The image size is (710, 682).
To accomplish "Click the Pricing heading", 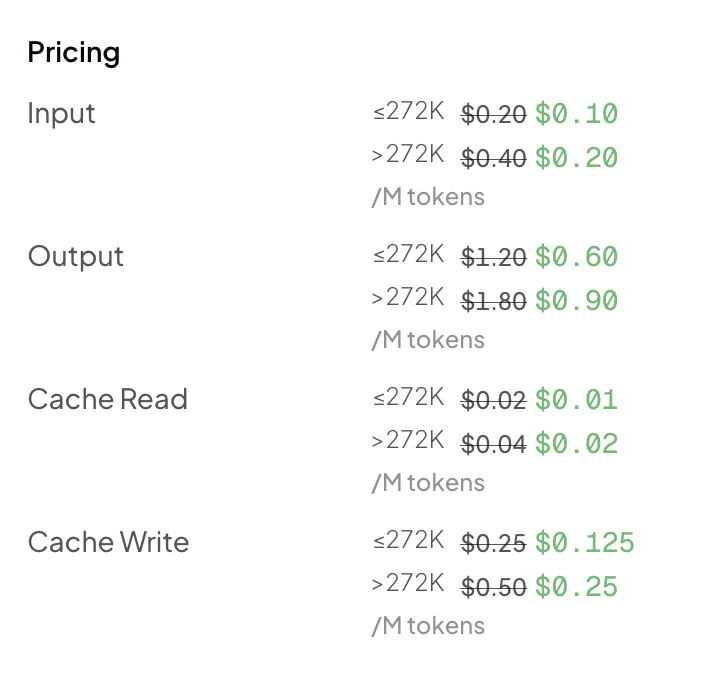I will (74, 53).
